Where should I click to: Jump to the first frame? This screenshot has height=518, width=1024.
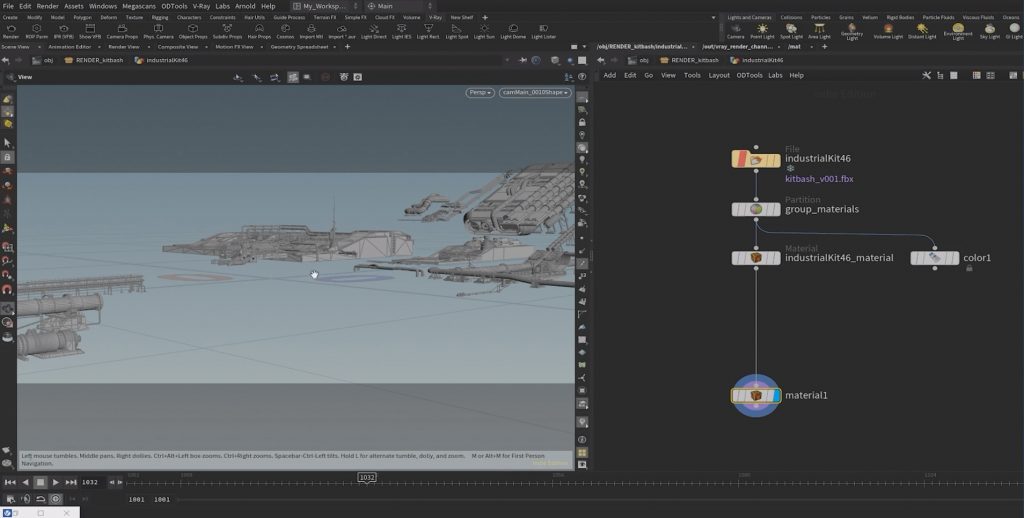(x=10, y=482)
